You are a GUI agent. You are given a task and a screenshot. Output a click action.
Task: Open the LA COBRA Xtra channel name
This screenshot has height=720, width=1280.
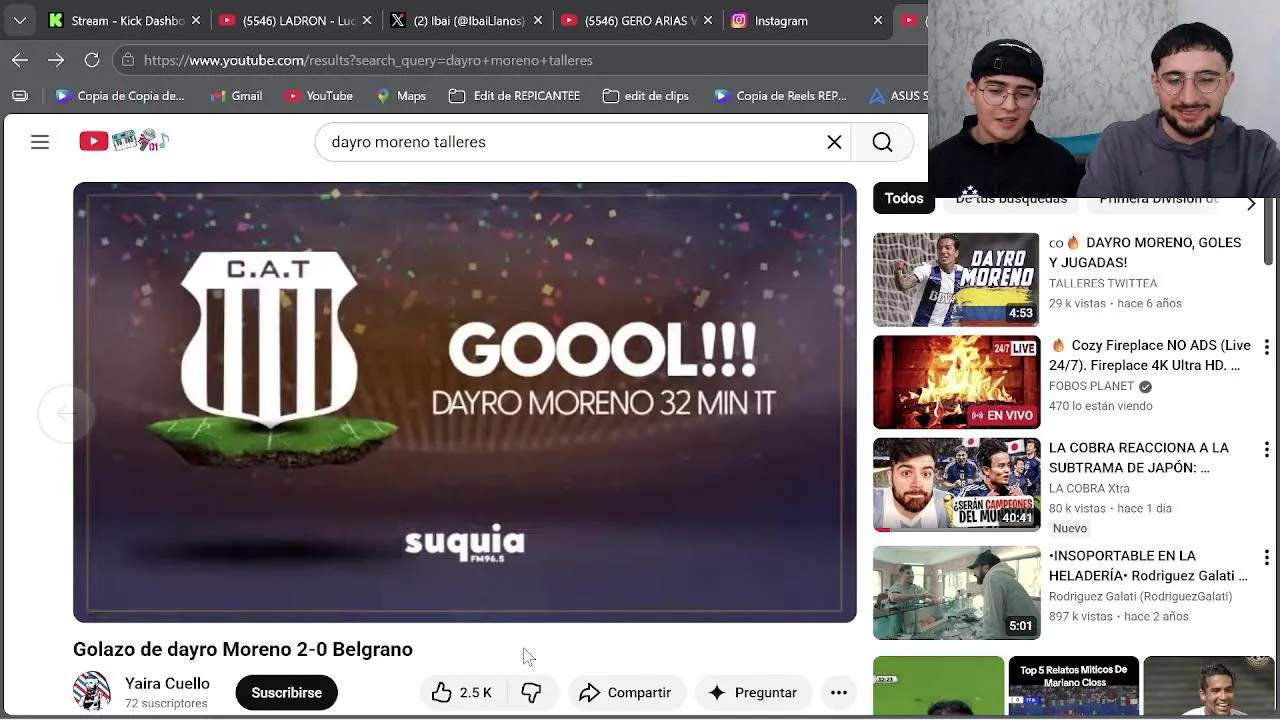point(1089,488)
